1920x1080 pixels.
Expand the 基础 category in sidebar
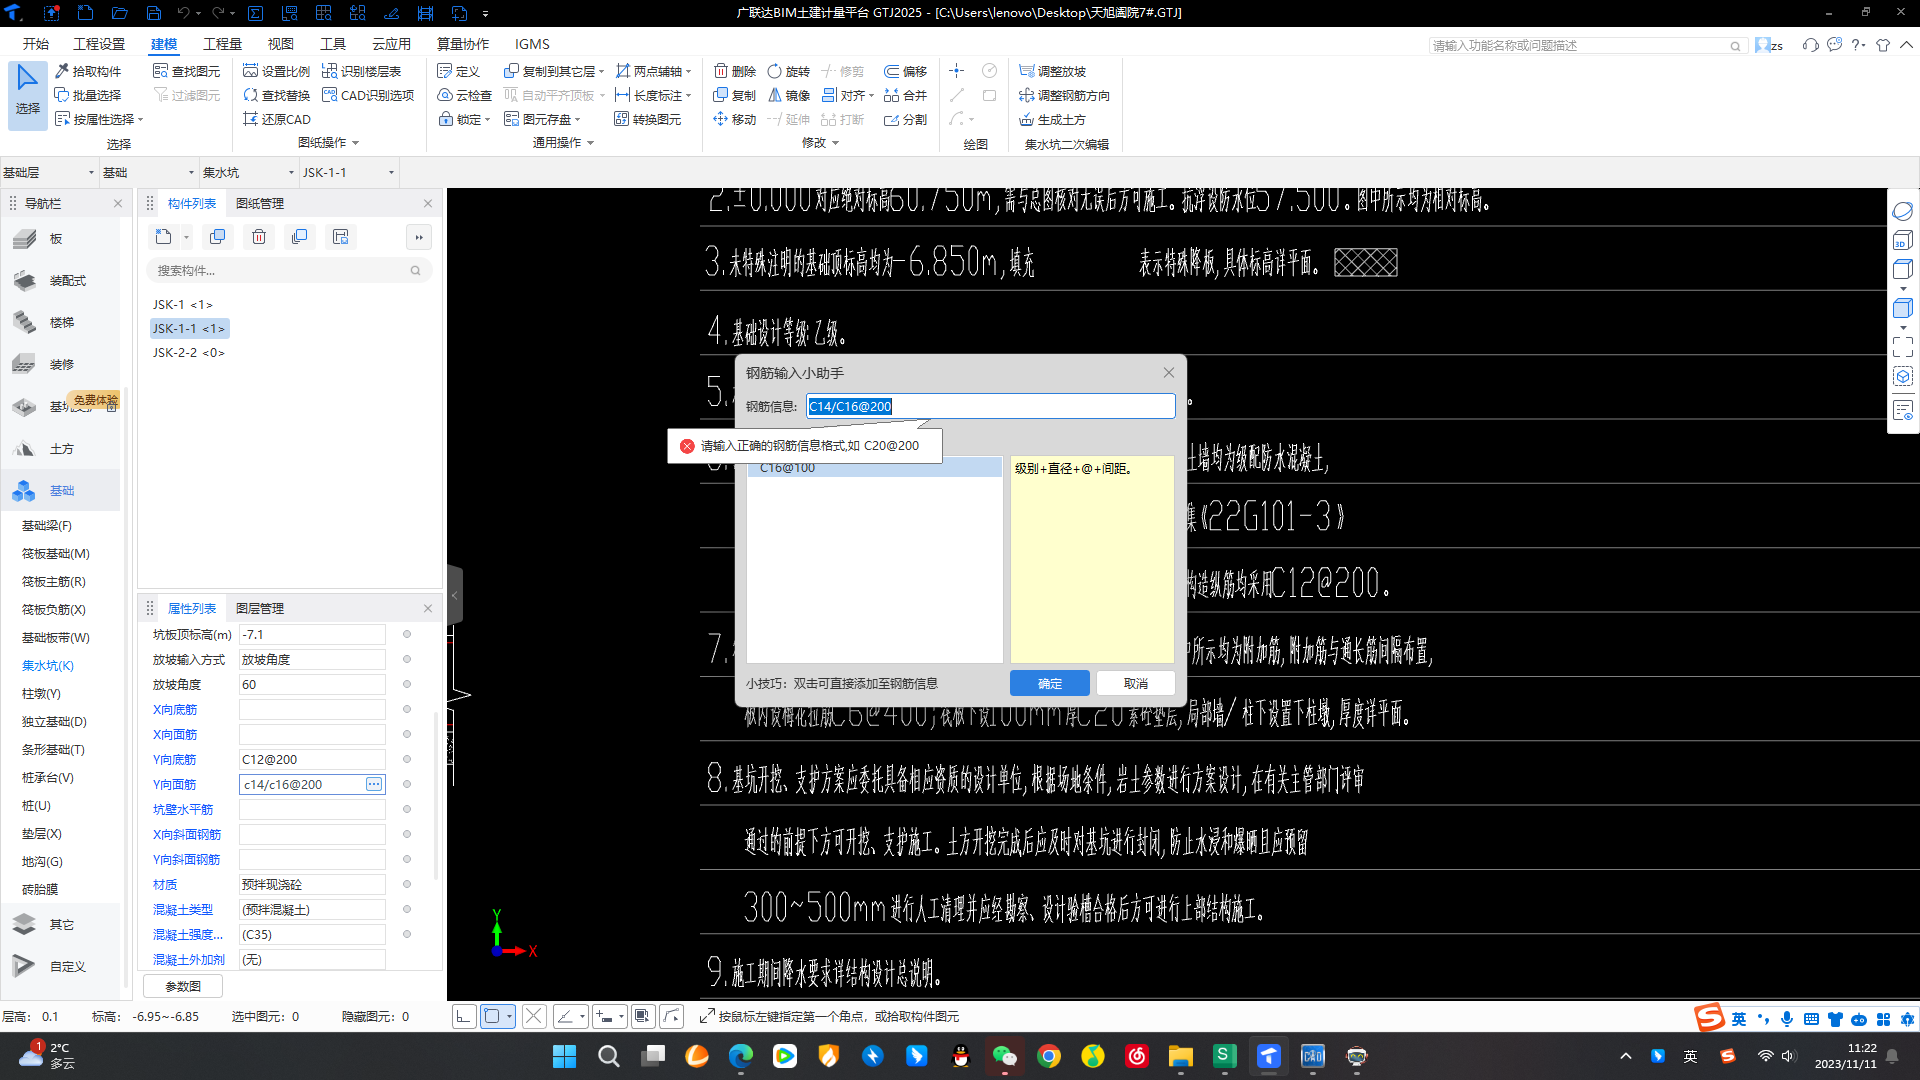[61, 489]
